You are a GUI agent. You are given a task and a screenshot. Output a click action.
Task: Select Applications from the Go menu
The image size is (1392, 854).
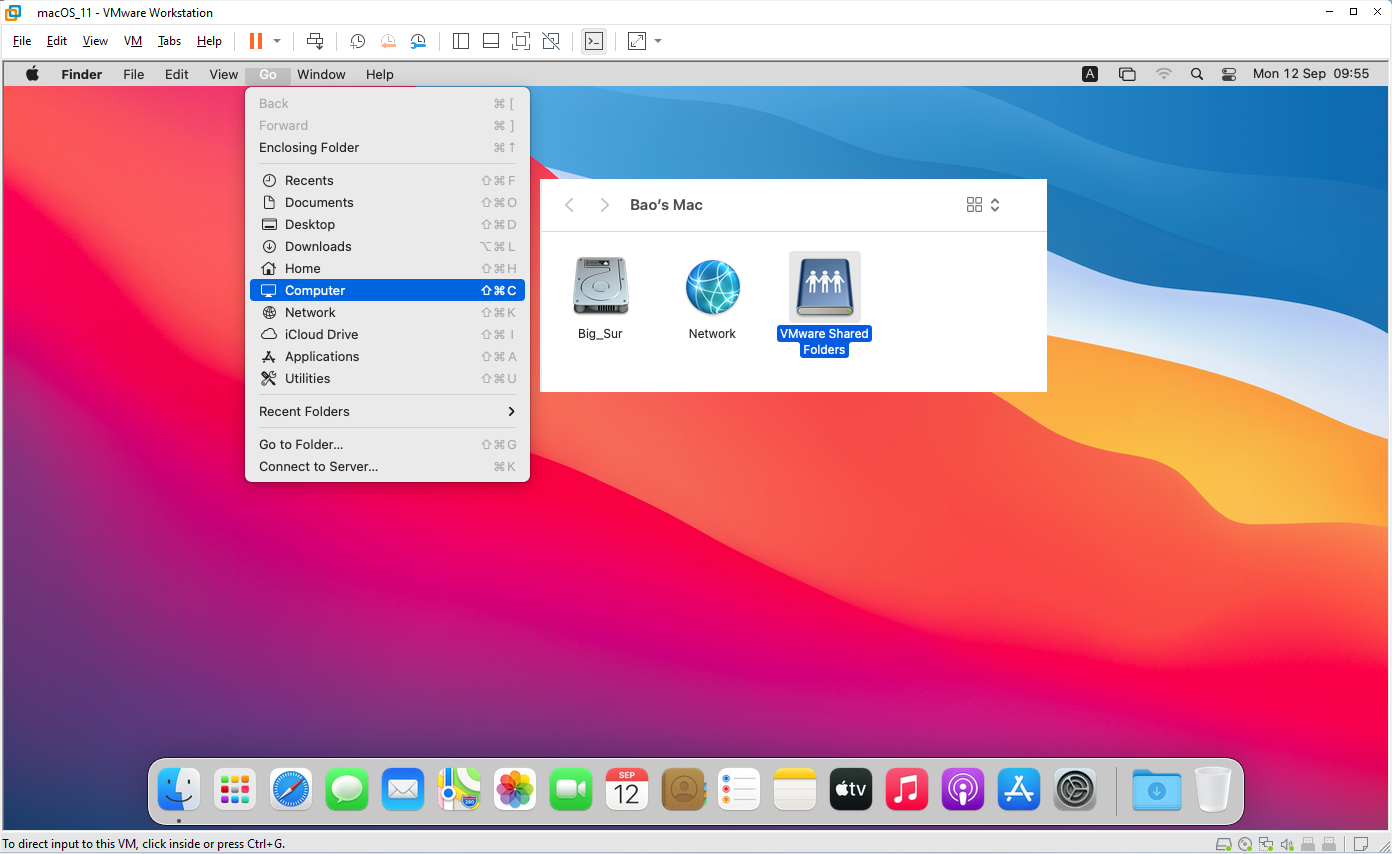[387, 356]
